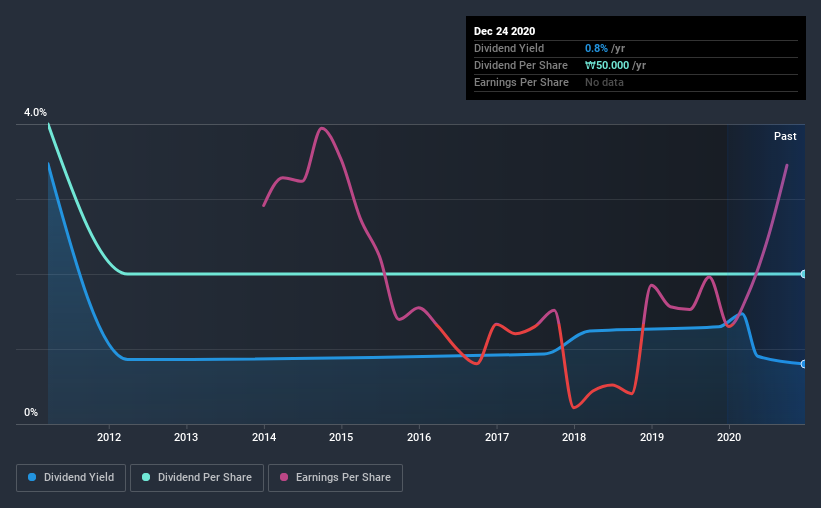Viewport: 821px width, 508px height.
Task: Click the Dividend Per Share endpoint marker
Action: [x=804, y=274]
